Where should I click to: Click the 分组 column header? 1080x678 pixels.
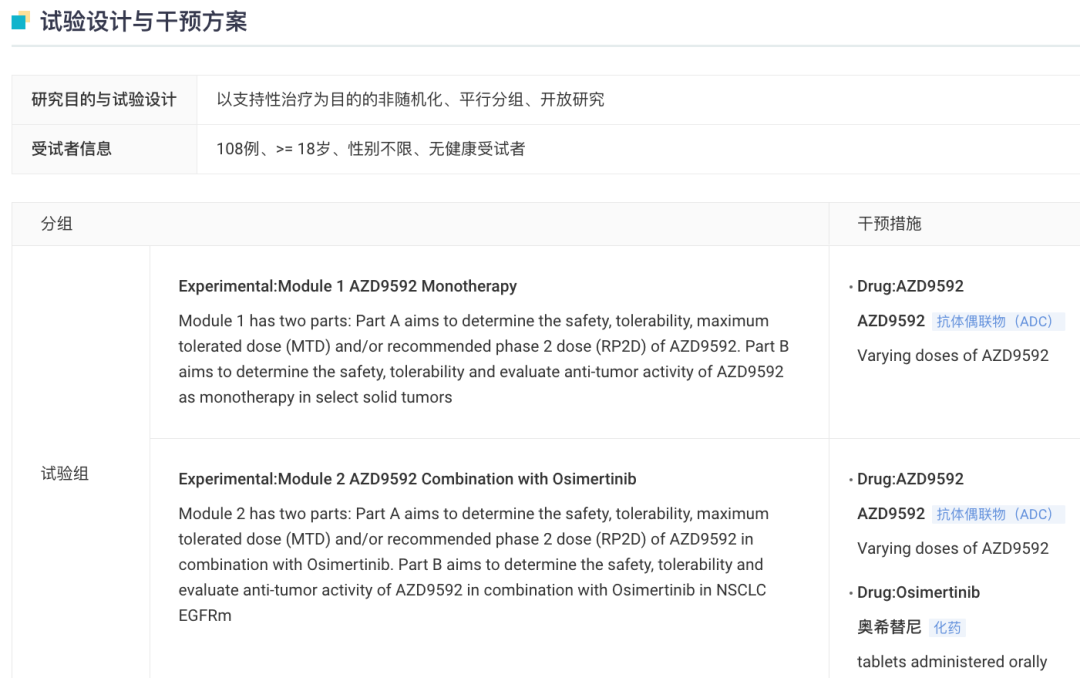click(56, 224)
